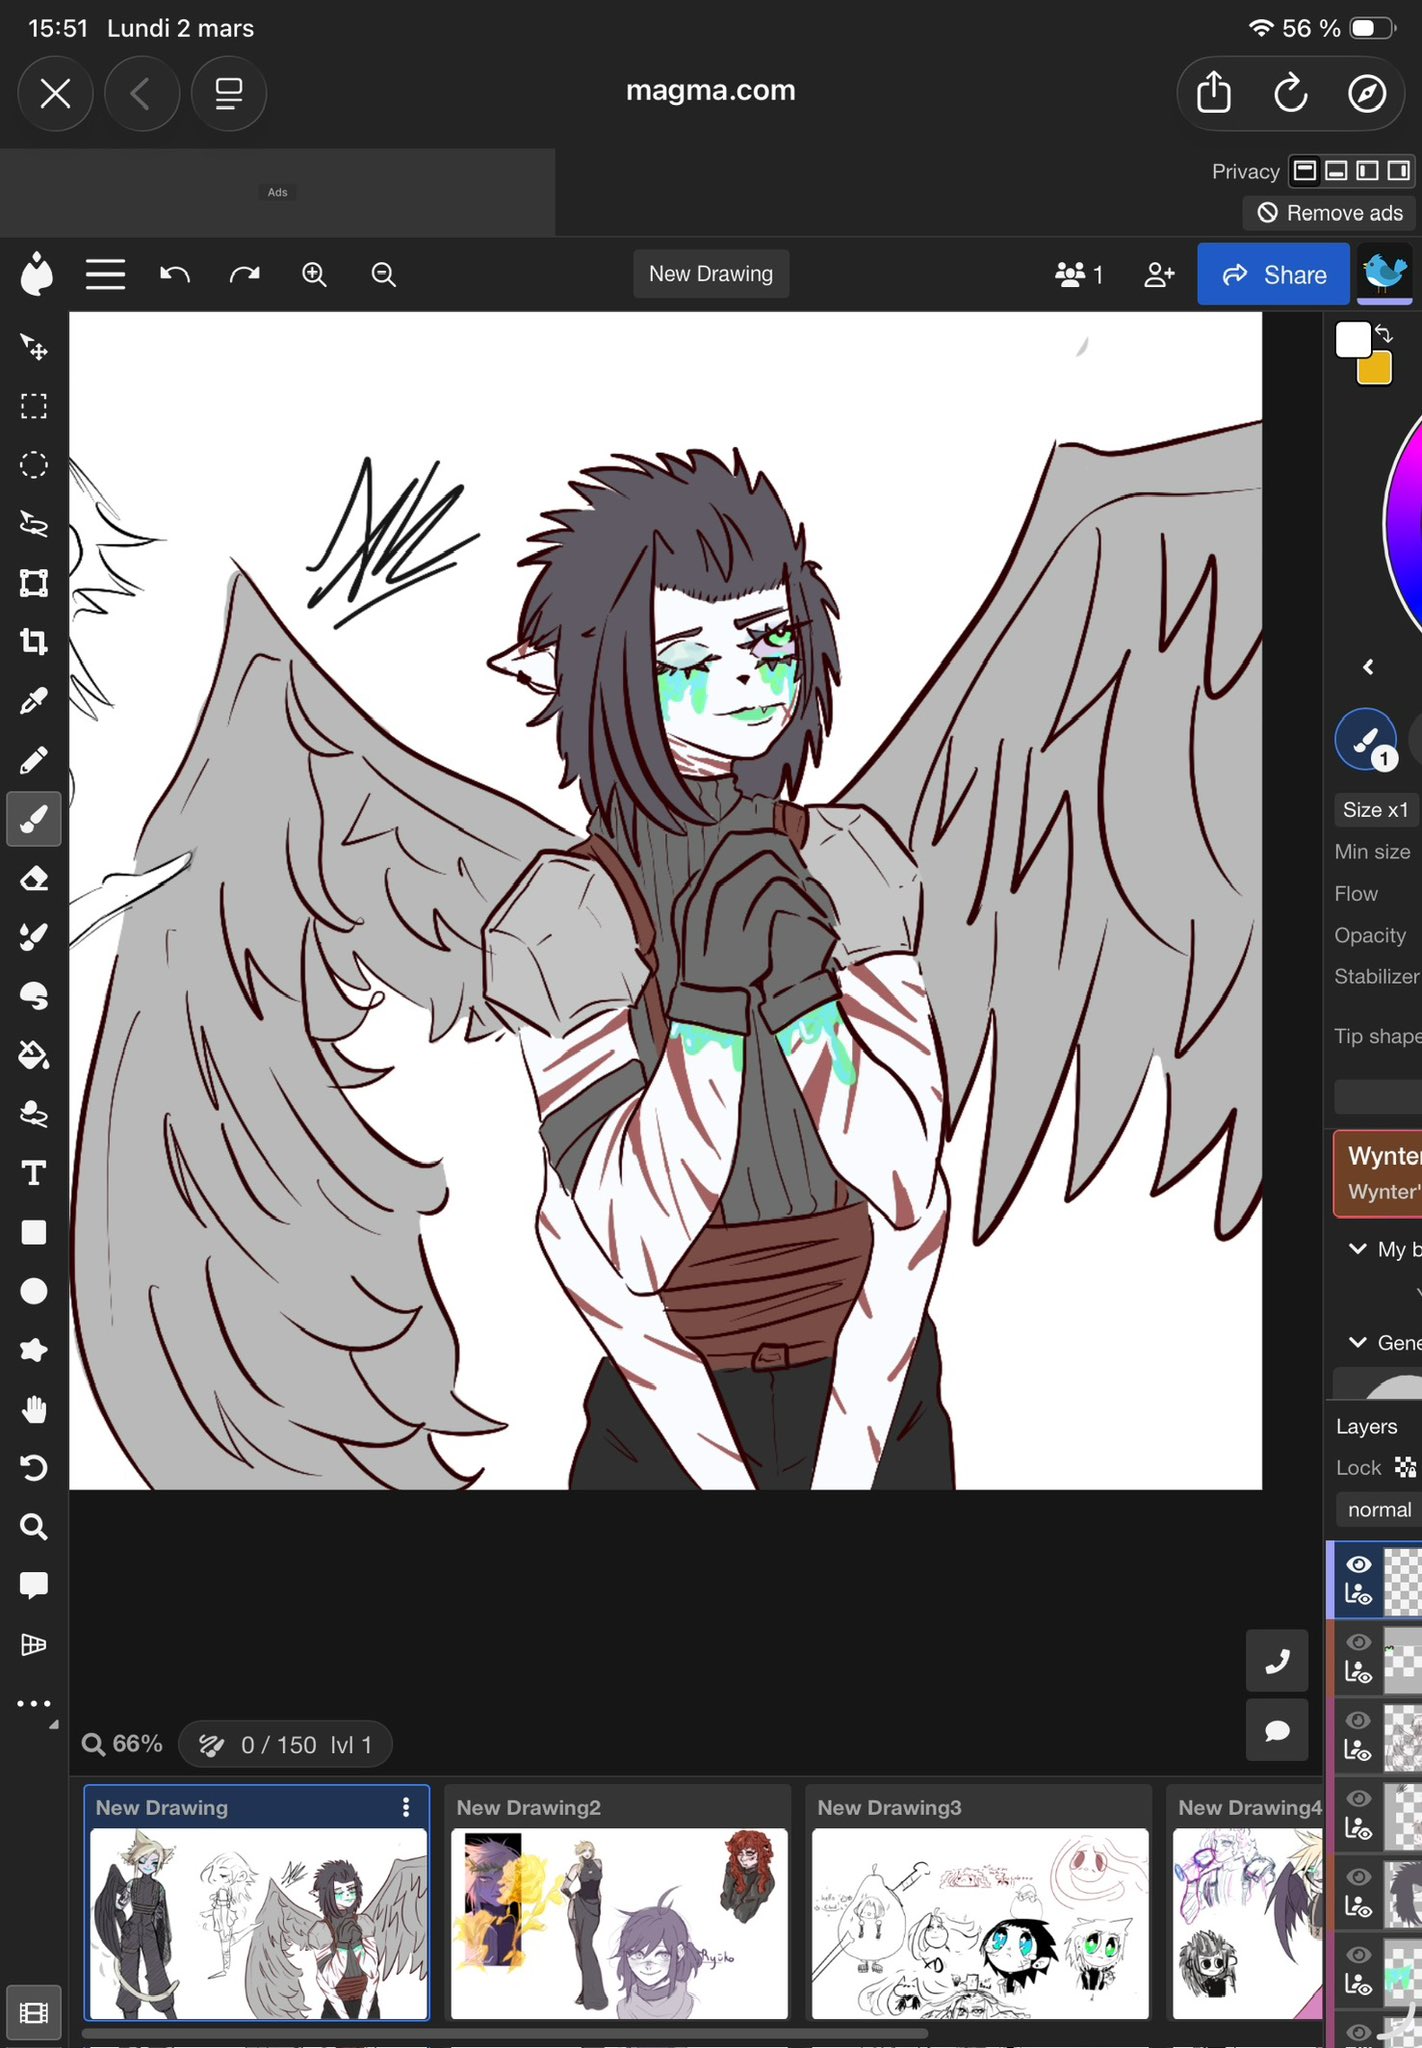Screen dimensions: 1422x2048
Task: Expand more tools three-dot button
Action: tap(34, 1703)
